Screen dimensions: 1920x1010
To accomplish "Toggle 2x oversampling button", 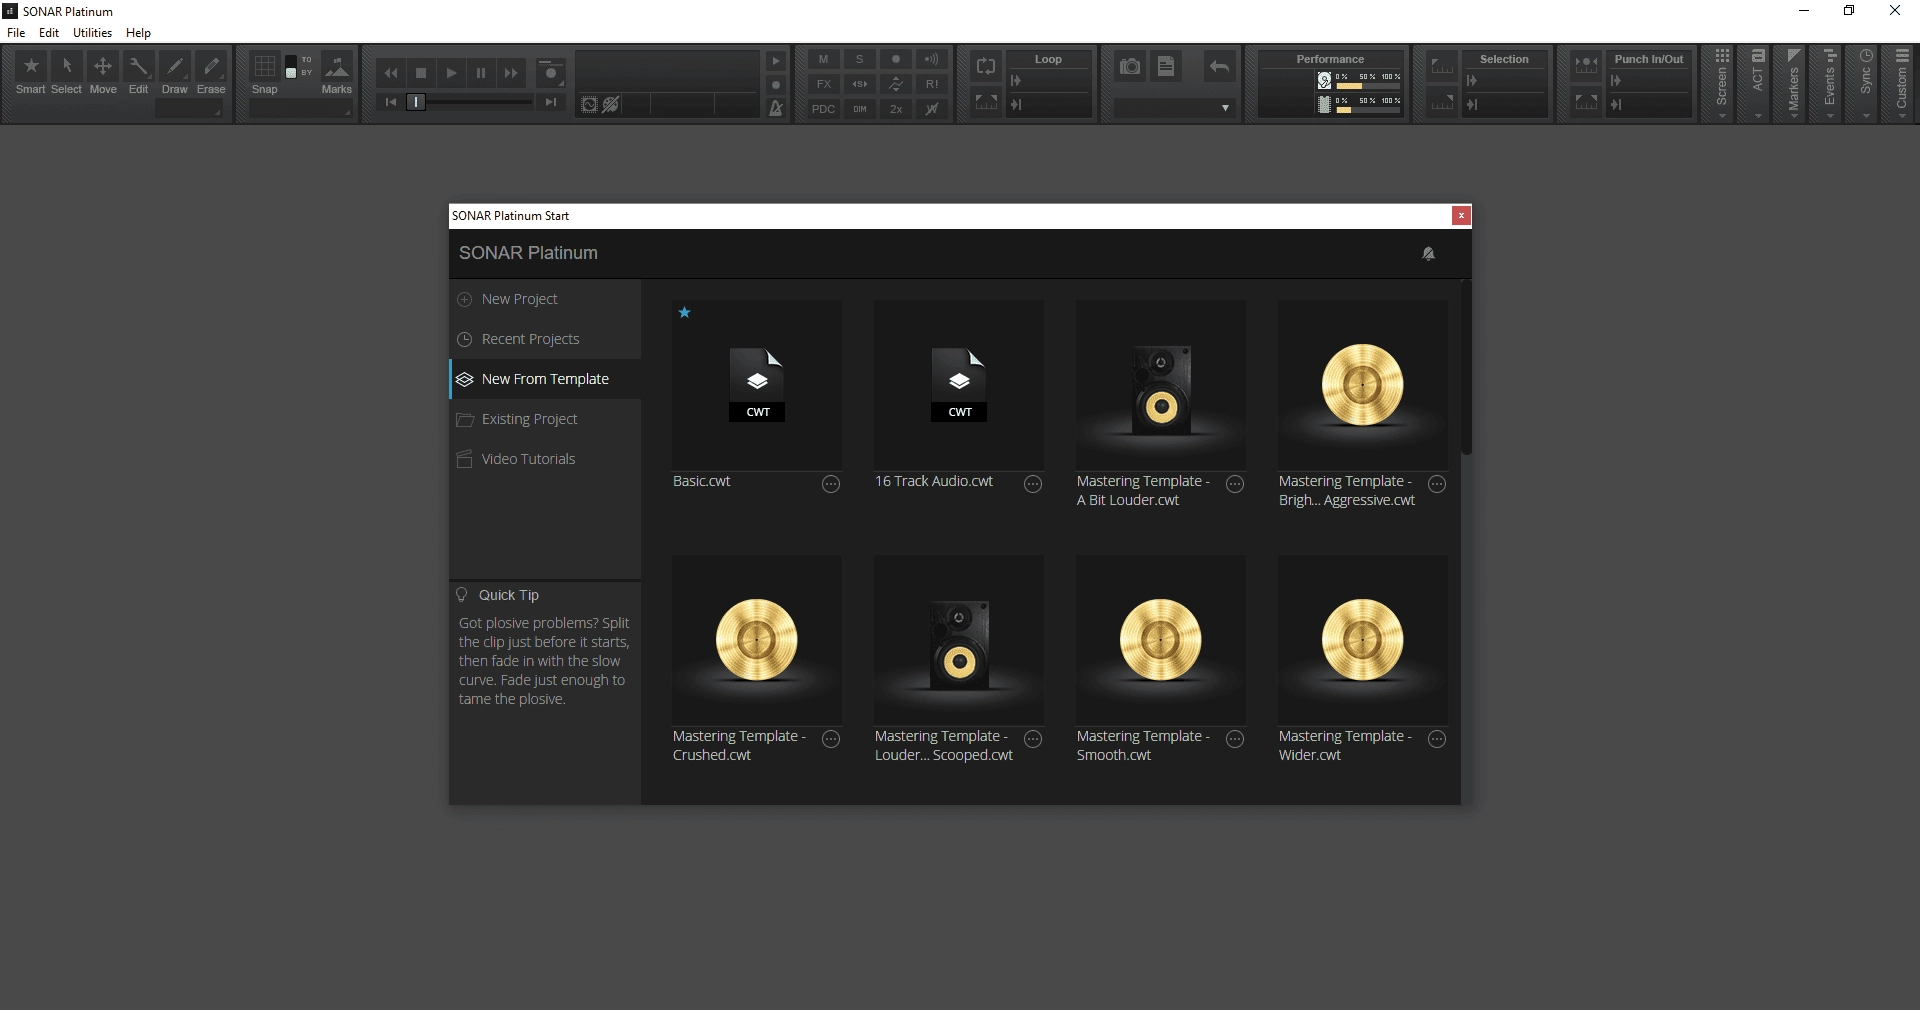I will pos(896,109).
